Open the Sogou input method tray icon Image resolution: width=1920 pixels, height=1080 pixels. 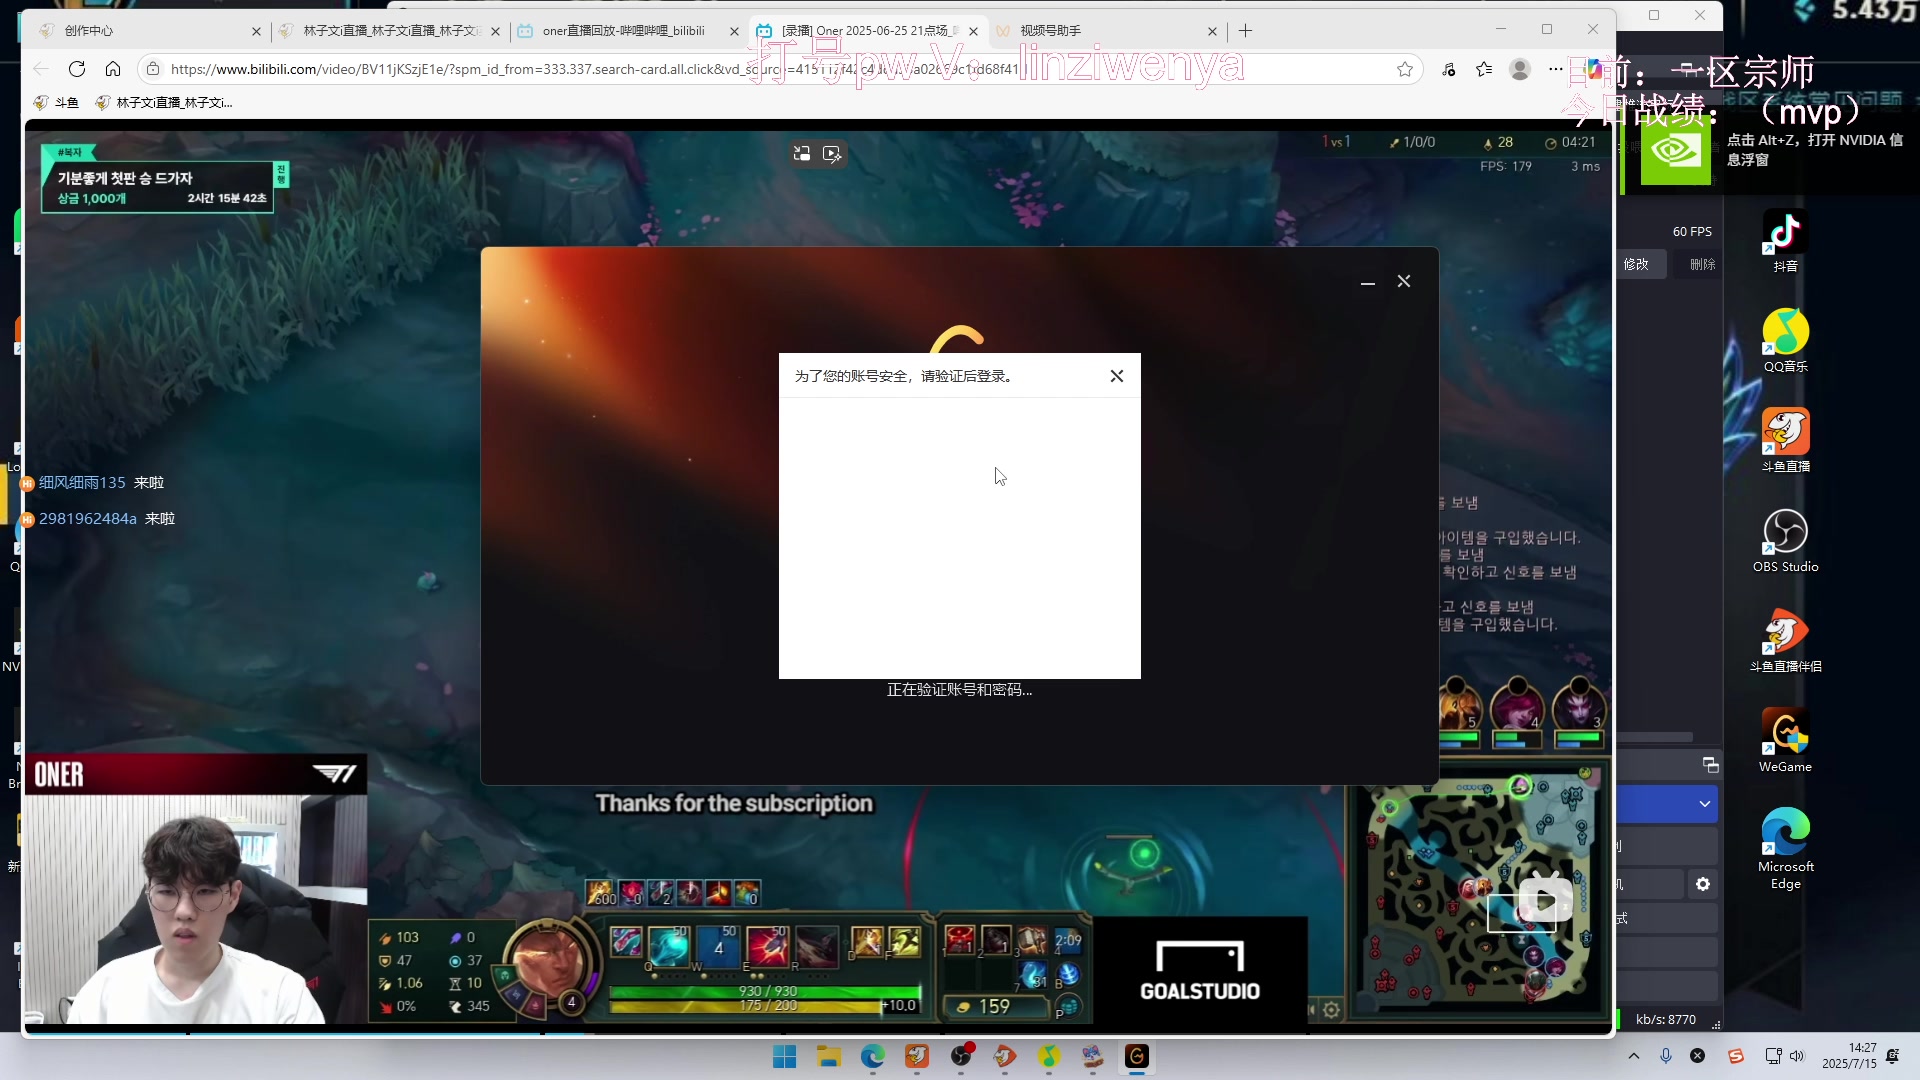(x=1736, y=1056)
